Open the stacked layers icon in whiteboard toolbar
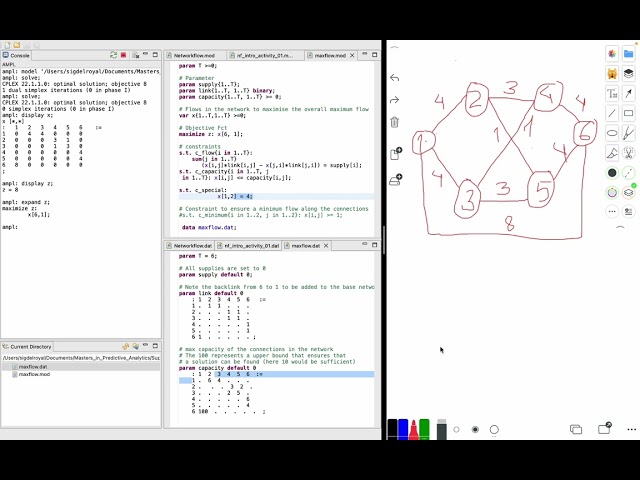This screenshot has height=480, width=640. [x=629, y=74]
